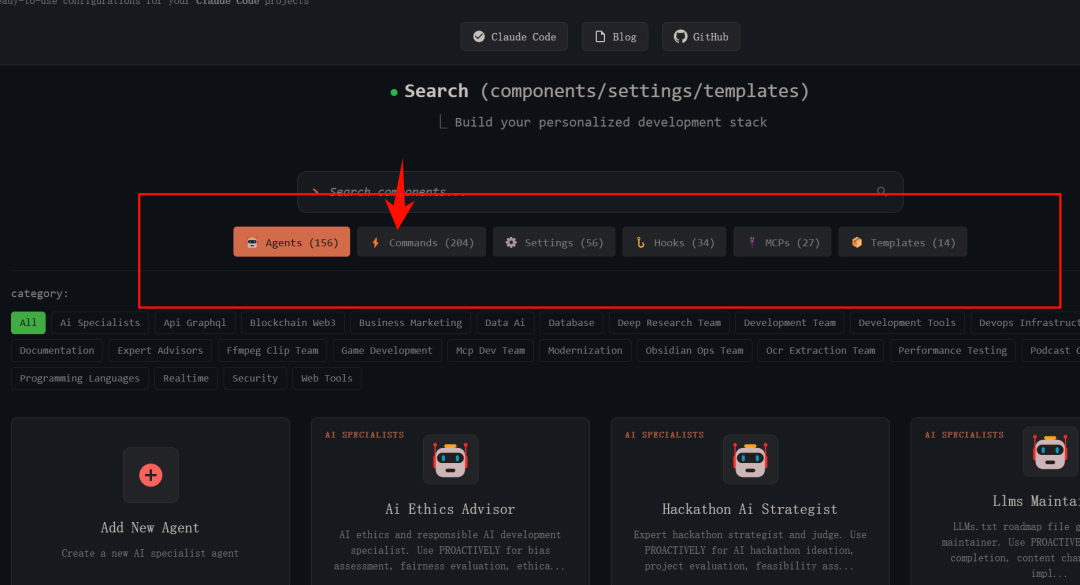Filter by Development Team category

click(789, 322)
